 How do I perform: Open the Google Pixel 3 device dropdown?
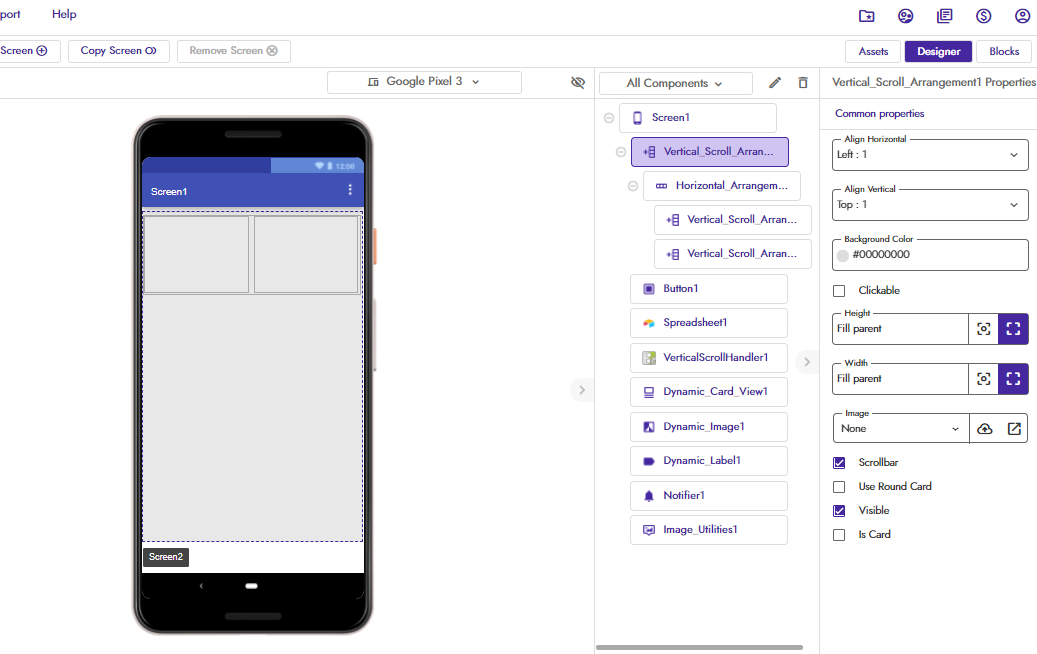point(424,82)
